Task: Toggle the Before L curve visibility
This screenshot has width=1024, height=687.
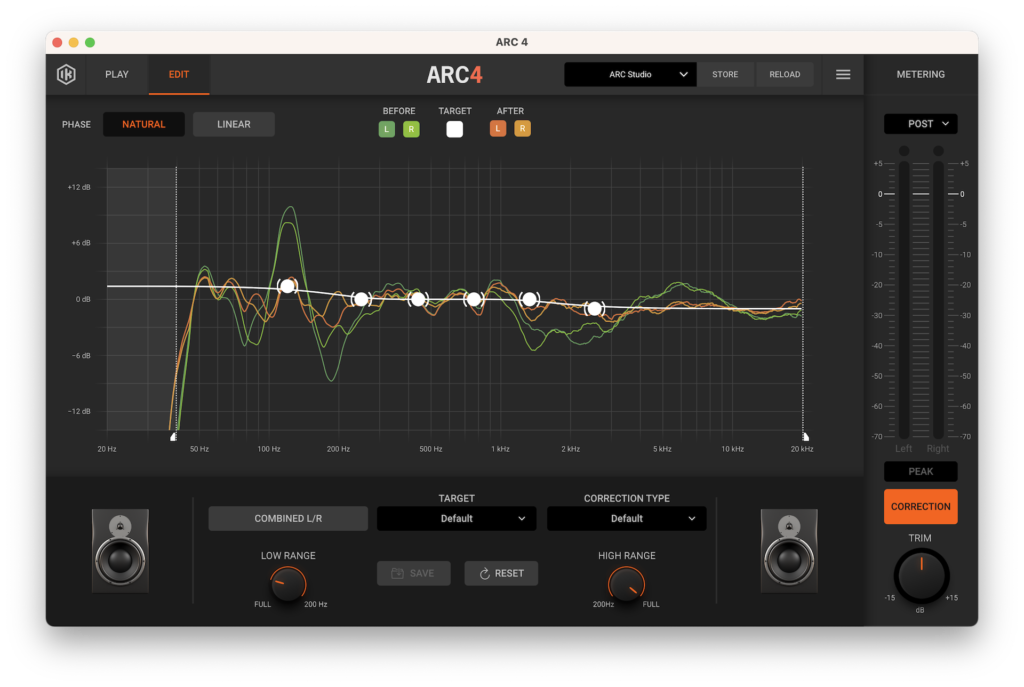Action: [386, 129]
